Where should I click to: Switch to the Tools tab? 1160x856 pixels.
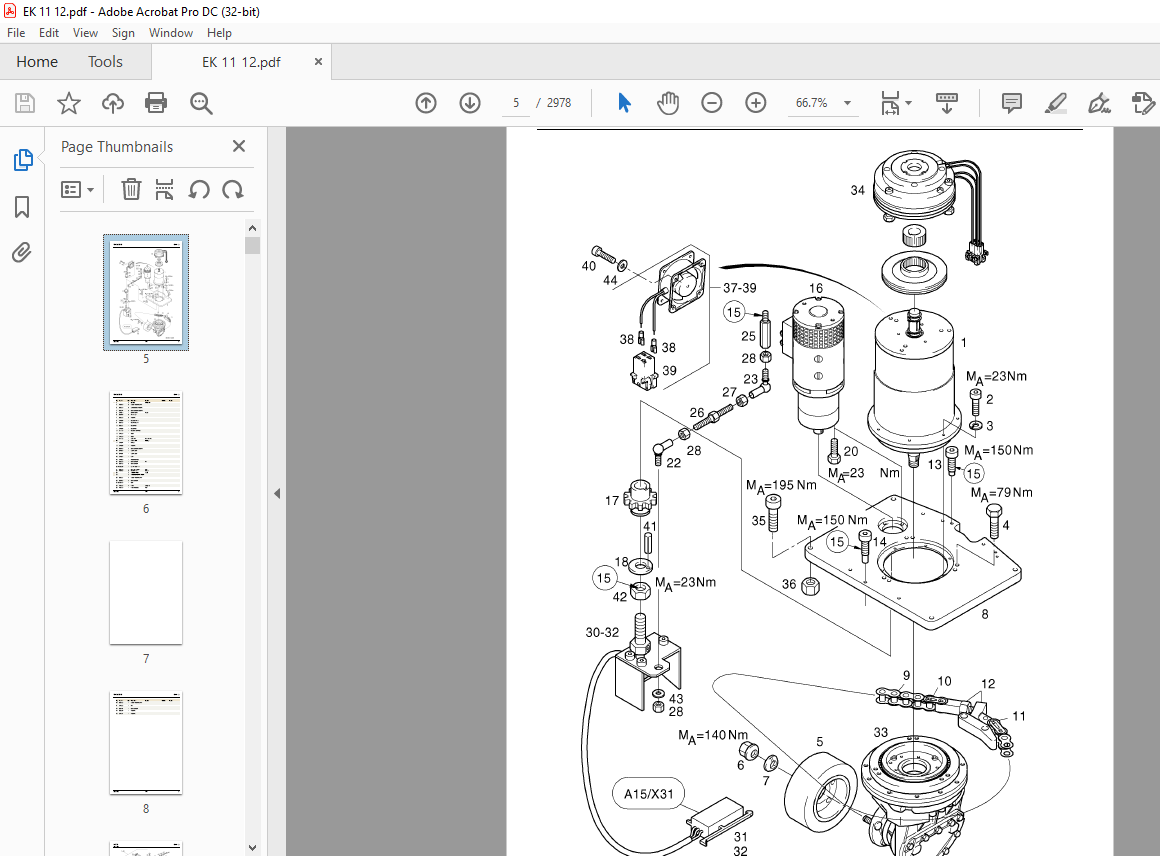tap(105, 61)
